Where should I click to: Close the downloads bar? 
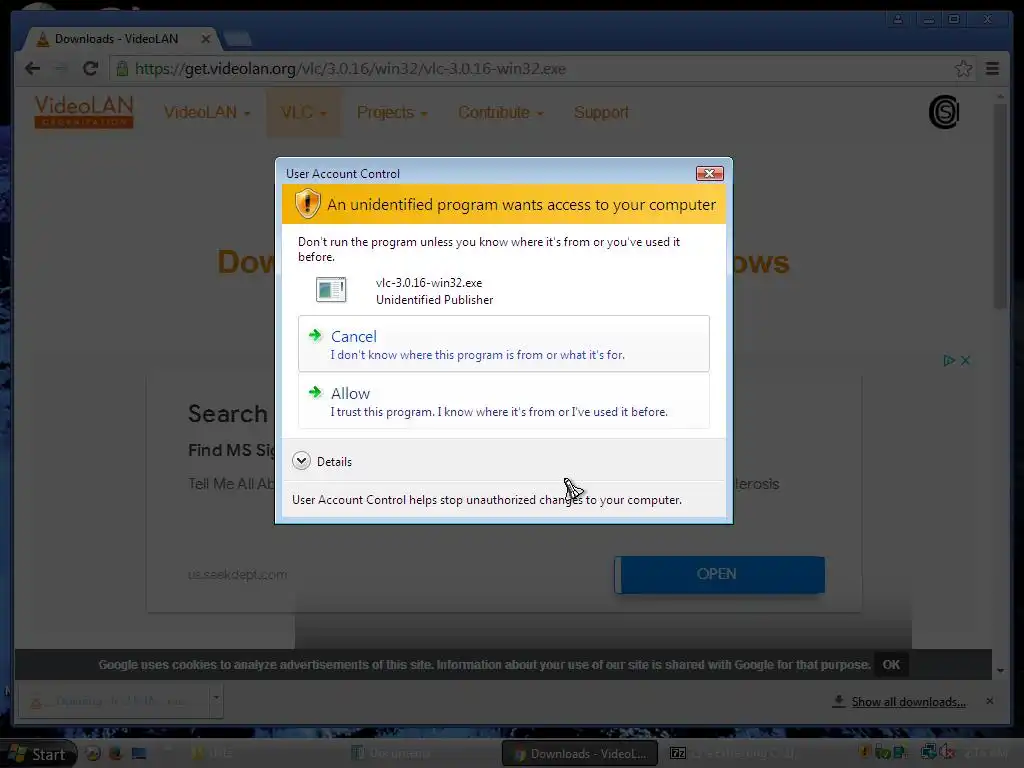tap(989, 701)
